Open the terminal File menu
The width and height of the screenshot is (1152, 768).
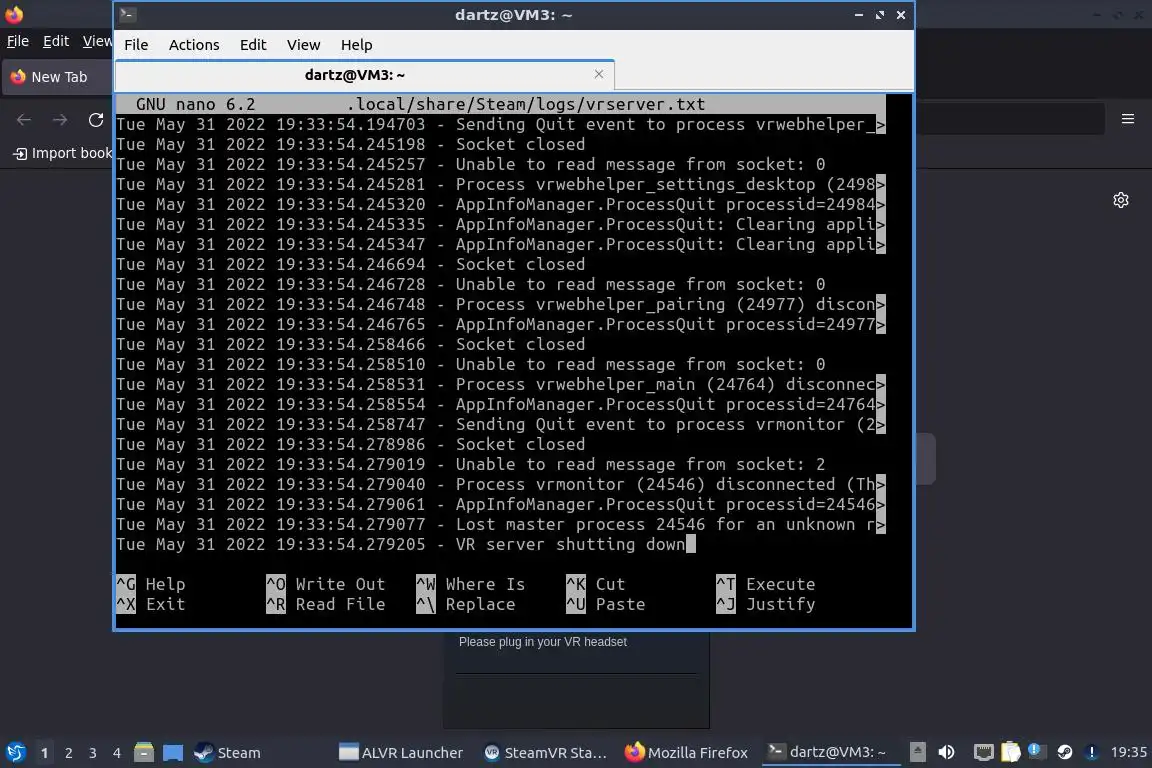coord(136,45)
